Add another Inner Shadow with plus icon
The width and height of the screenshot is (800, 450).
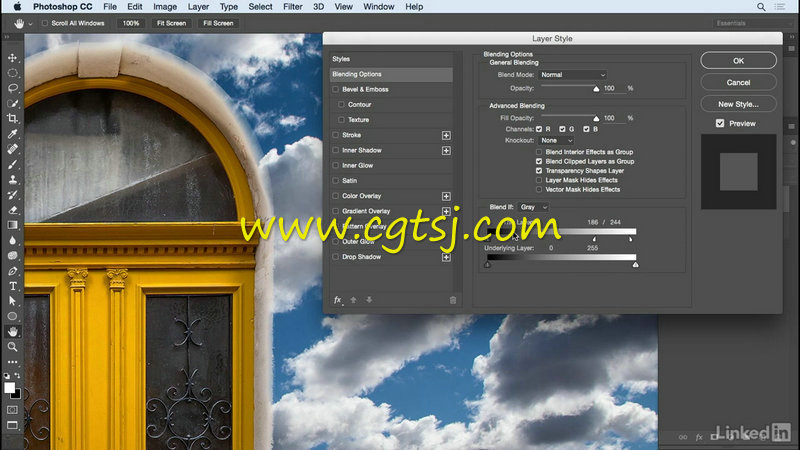(446, 151)
